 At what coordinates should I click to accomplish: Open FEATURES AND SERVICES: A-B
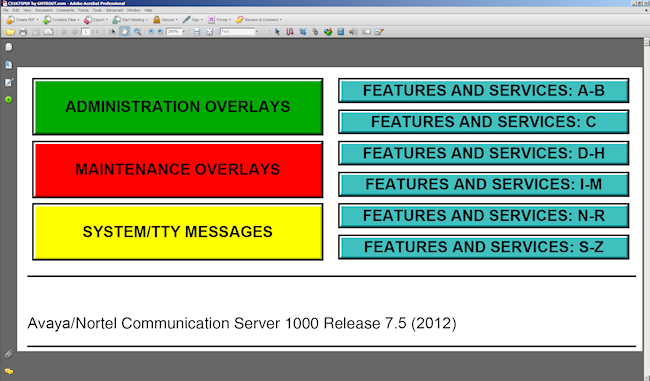pos(484,90)
